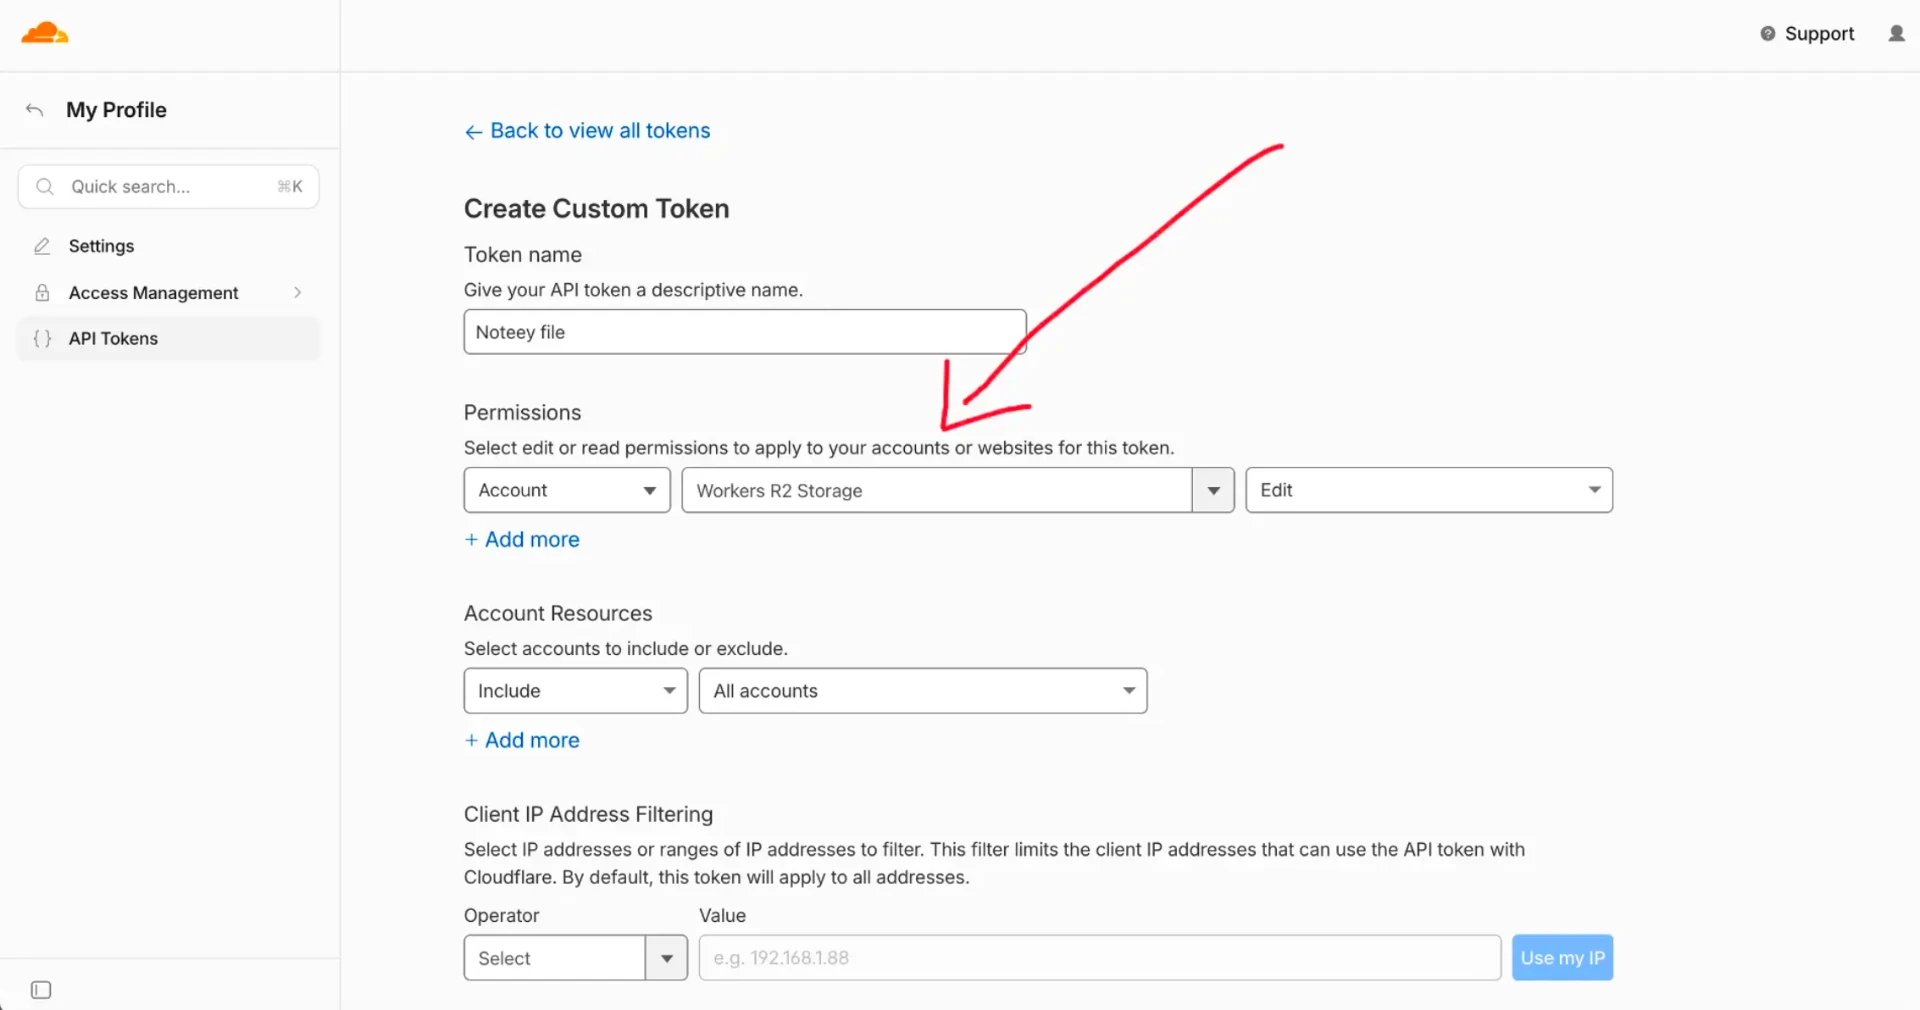Open the Include dropdown
This screenshot has height=1010, width=1920.
pyautogui.click(x=575, y=691)
